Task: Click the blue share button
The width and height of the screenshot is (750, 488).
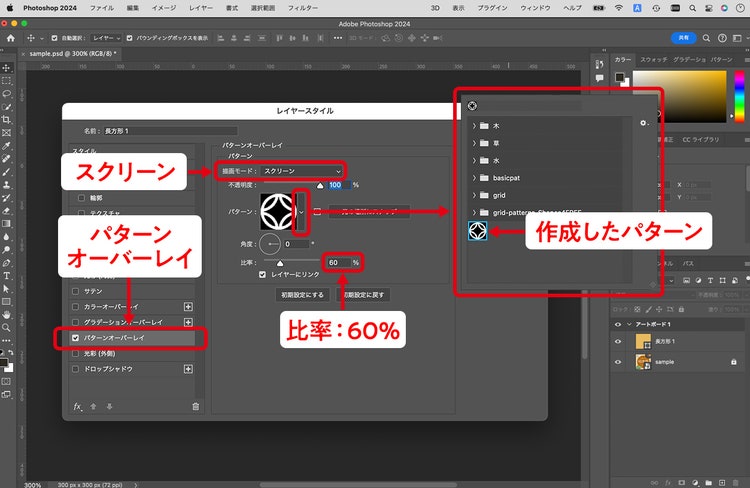Action: [684, 38]
